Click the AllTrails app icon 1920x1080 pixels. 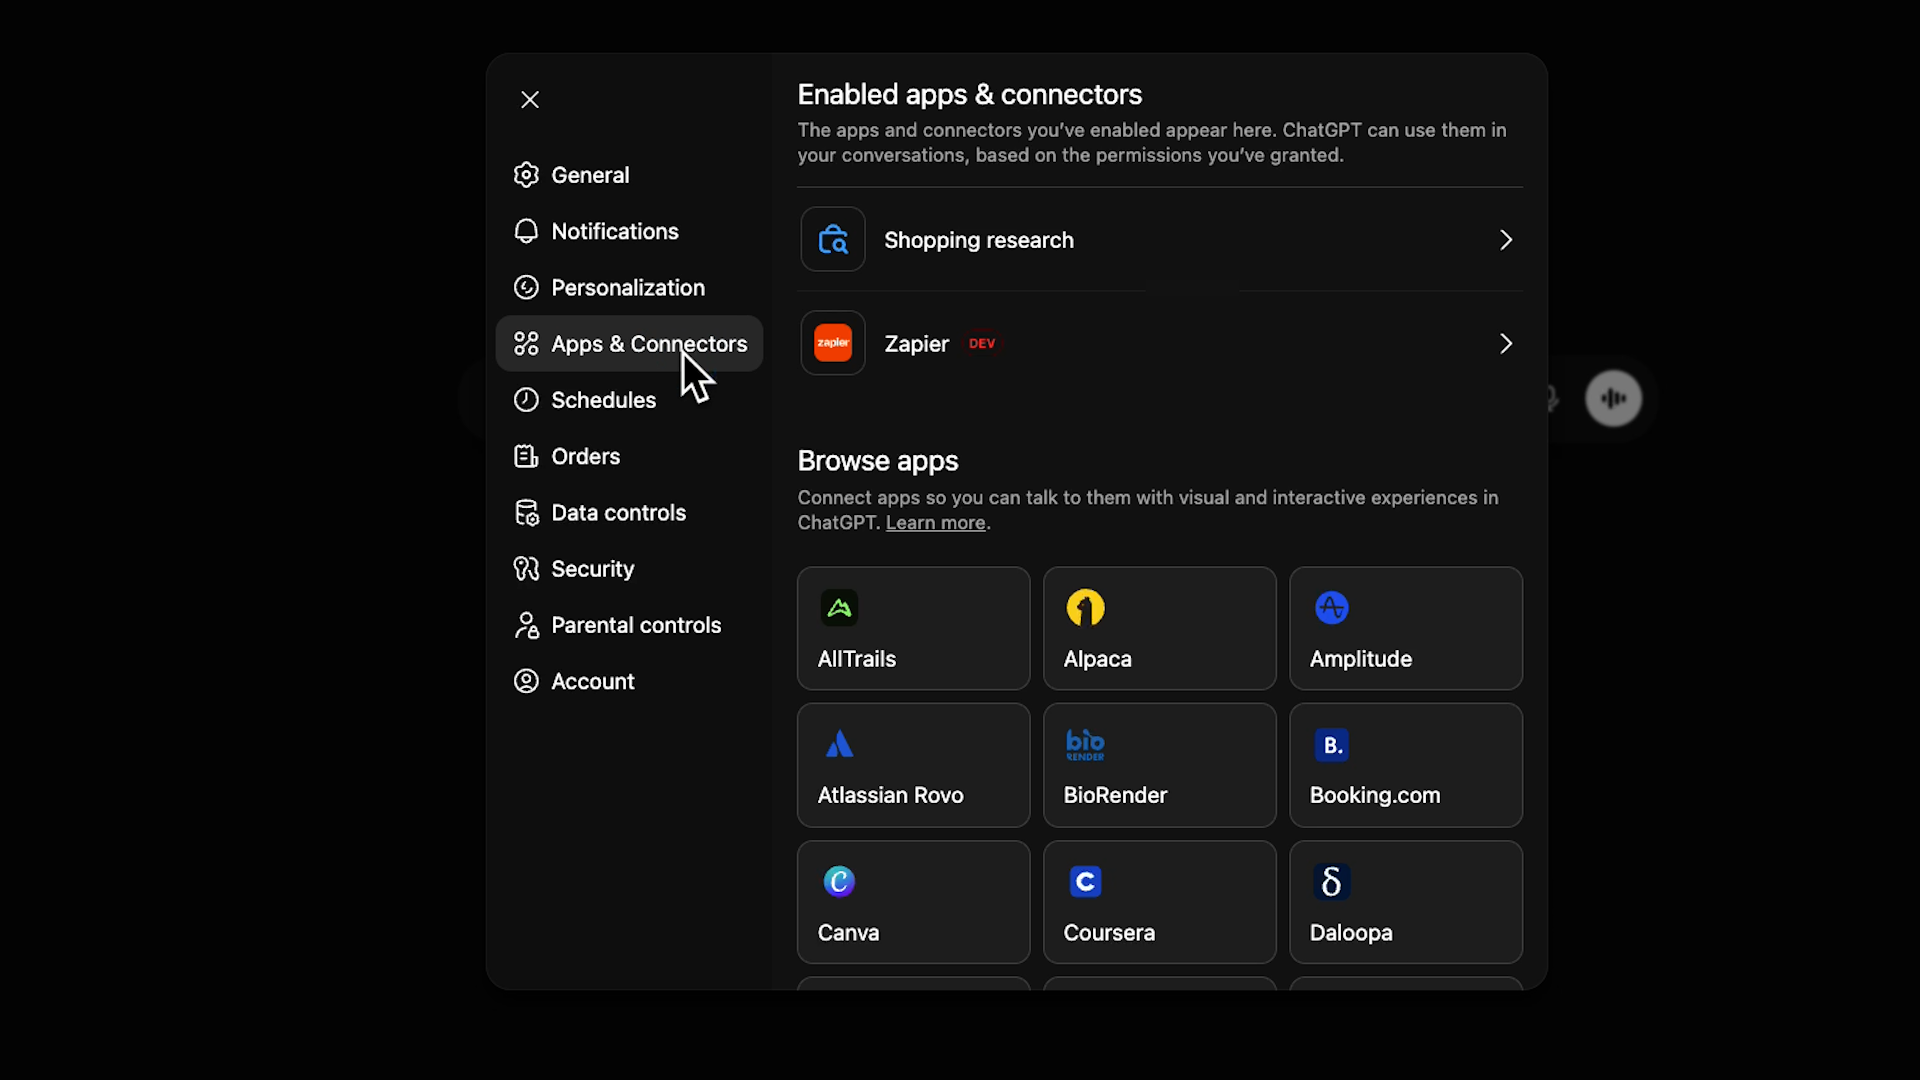click(x=839, y=608)
